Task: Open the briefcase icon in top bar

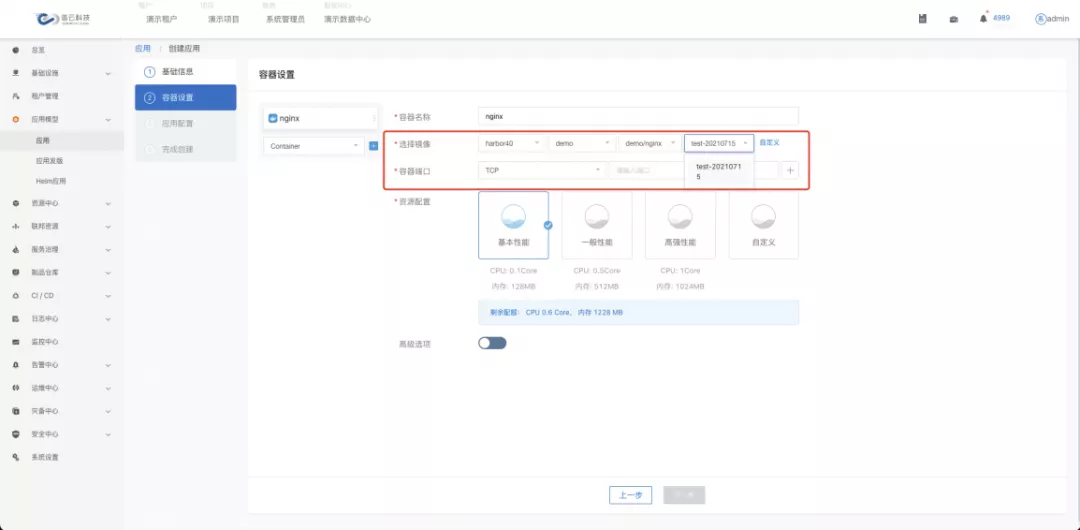Action: click(x=953, y=19)
